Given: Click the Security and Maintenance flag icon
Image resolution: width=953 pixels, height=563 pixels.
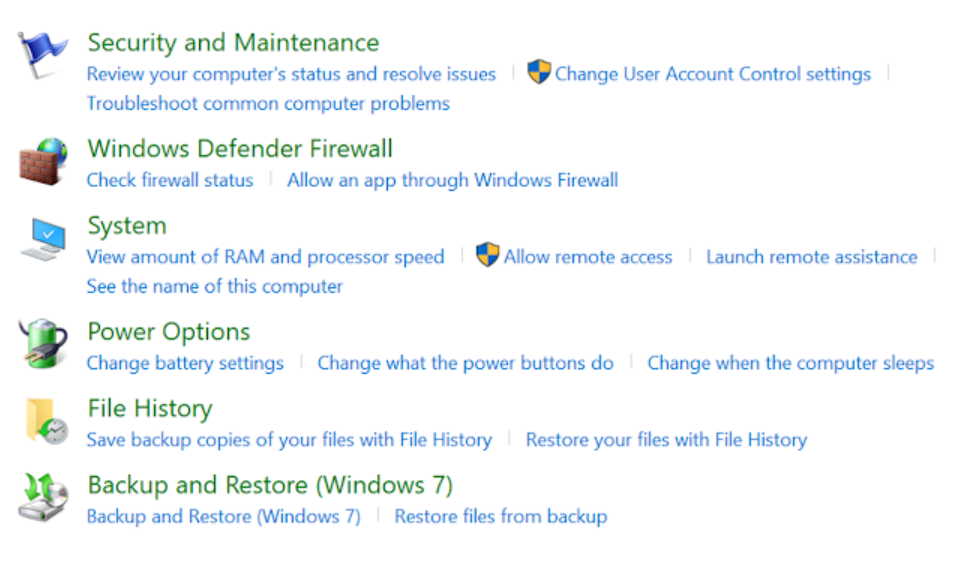Looking at the screenshot, I should pyautogui.click(x=43, y=55).
